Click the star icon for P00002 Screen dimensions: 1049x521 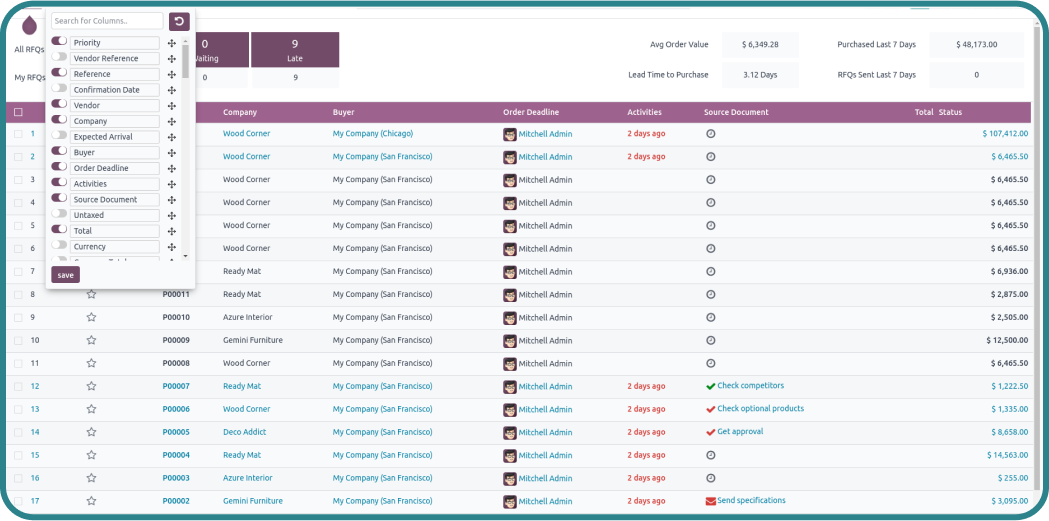tap(91, 501)
